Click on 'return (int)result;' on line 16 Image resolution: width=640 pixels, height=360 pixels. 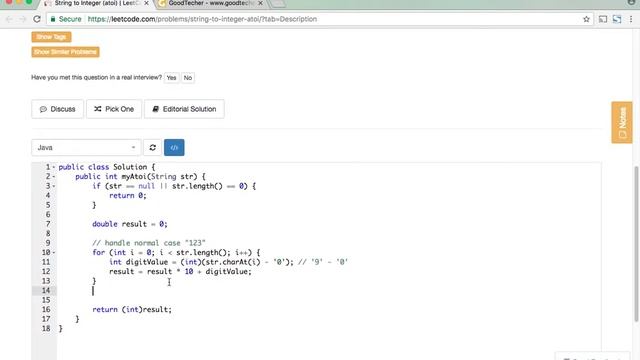[x=132, y=309]
